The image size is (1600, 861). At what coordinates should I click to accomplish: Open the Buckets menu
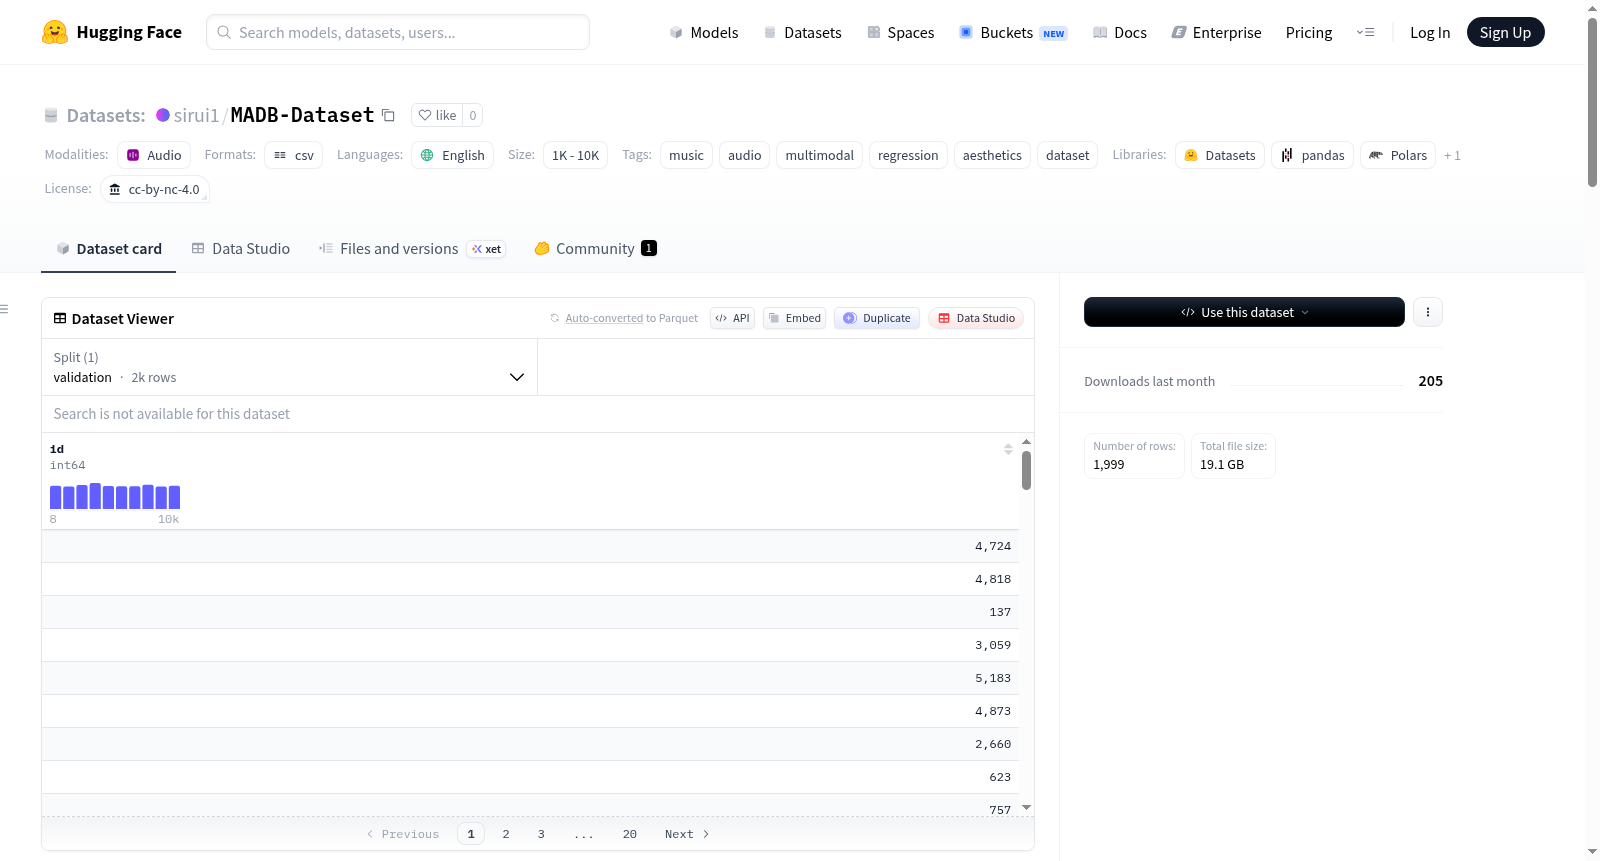click(1013, 32)
